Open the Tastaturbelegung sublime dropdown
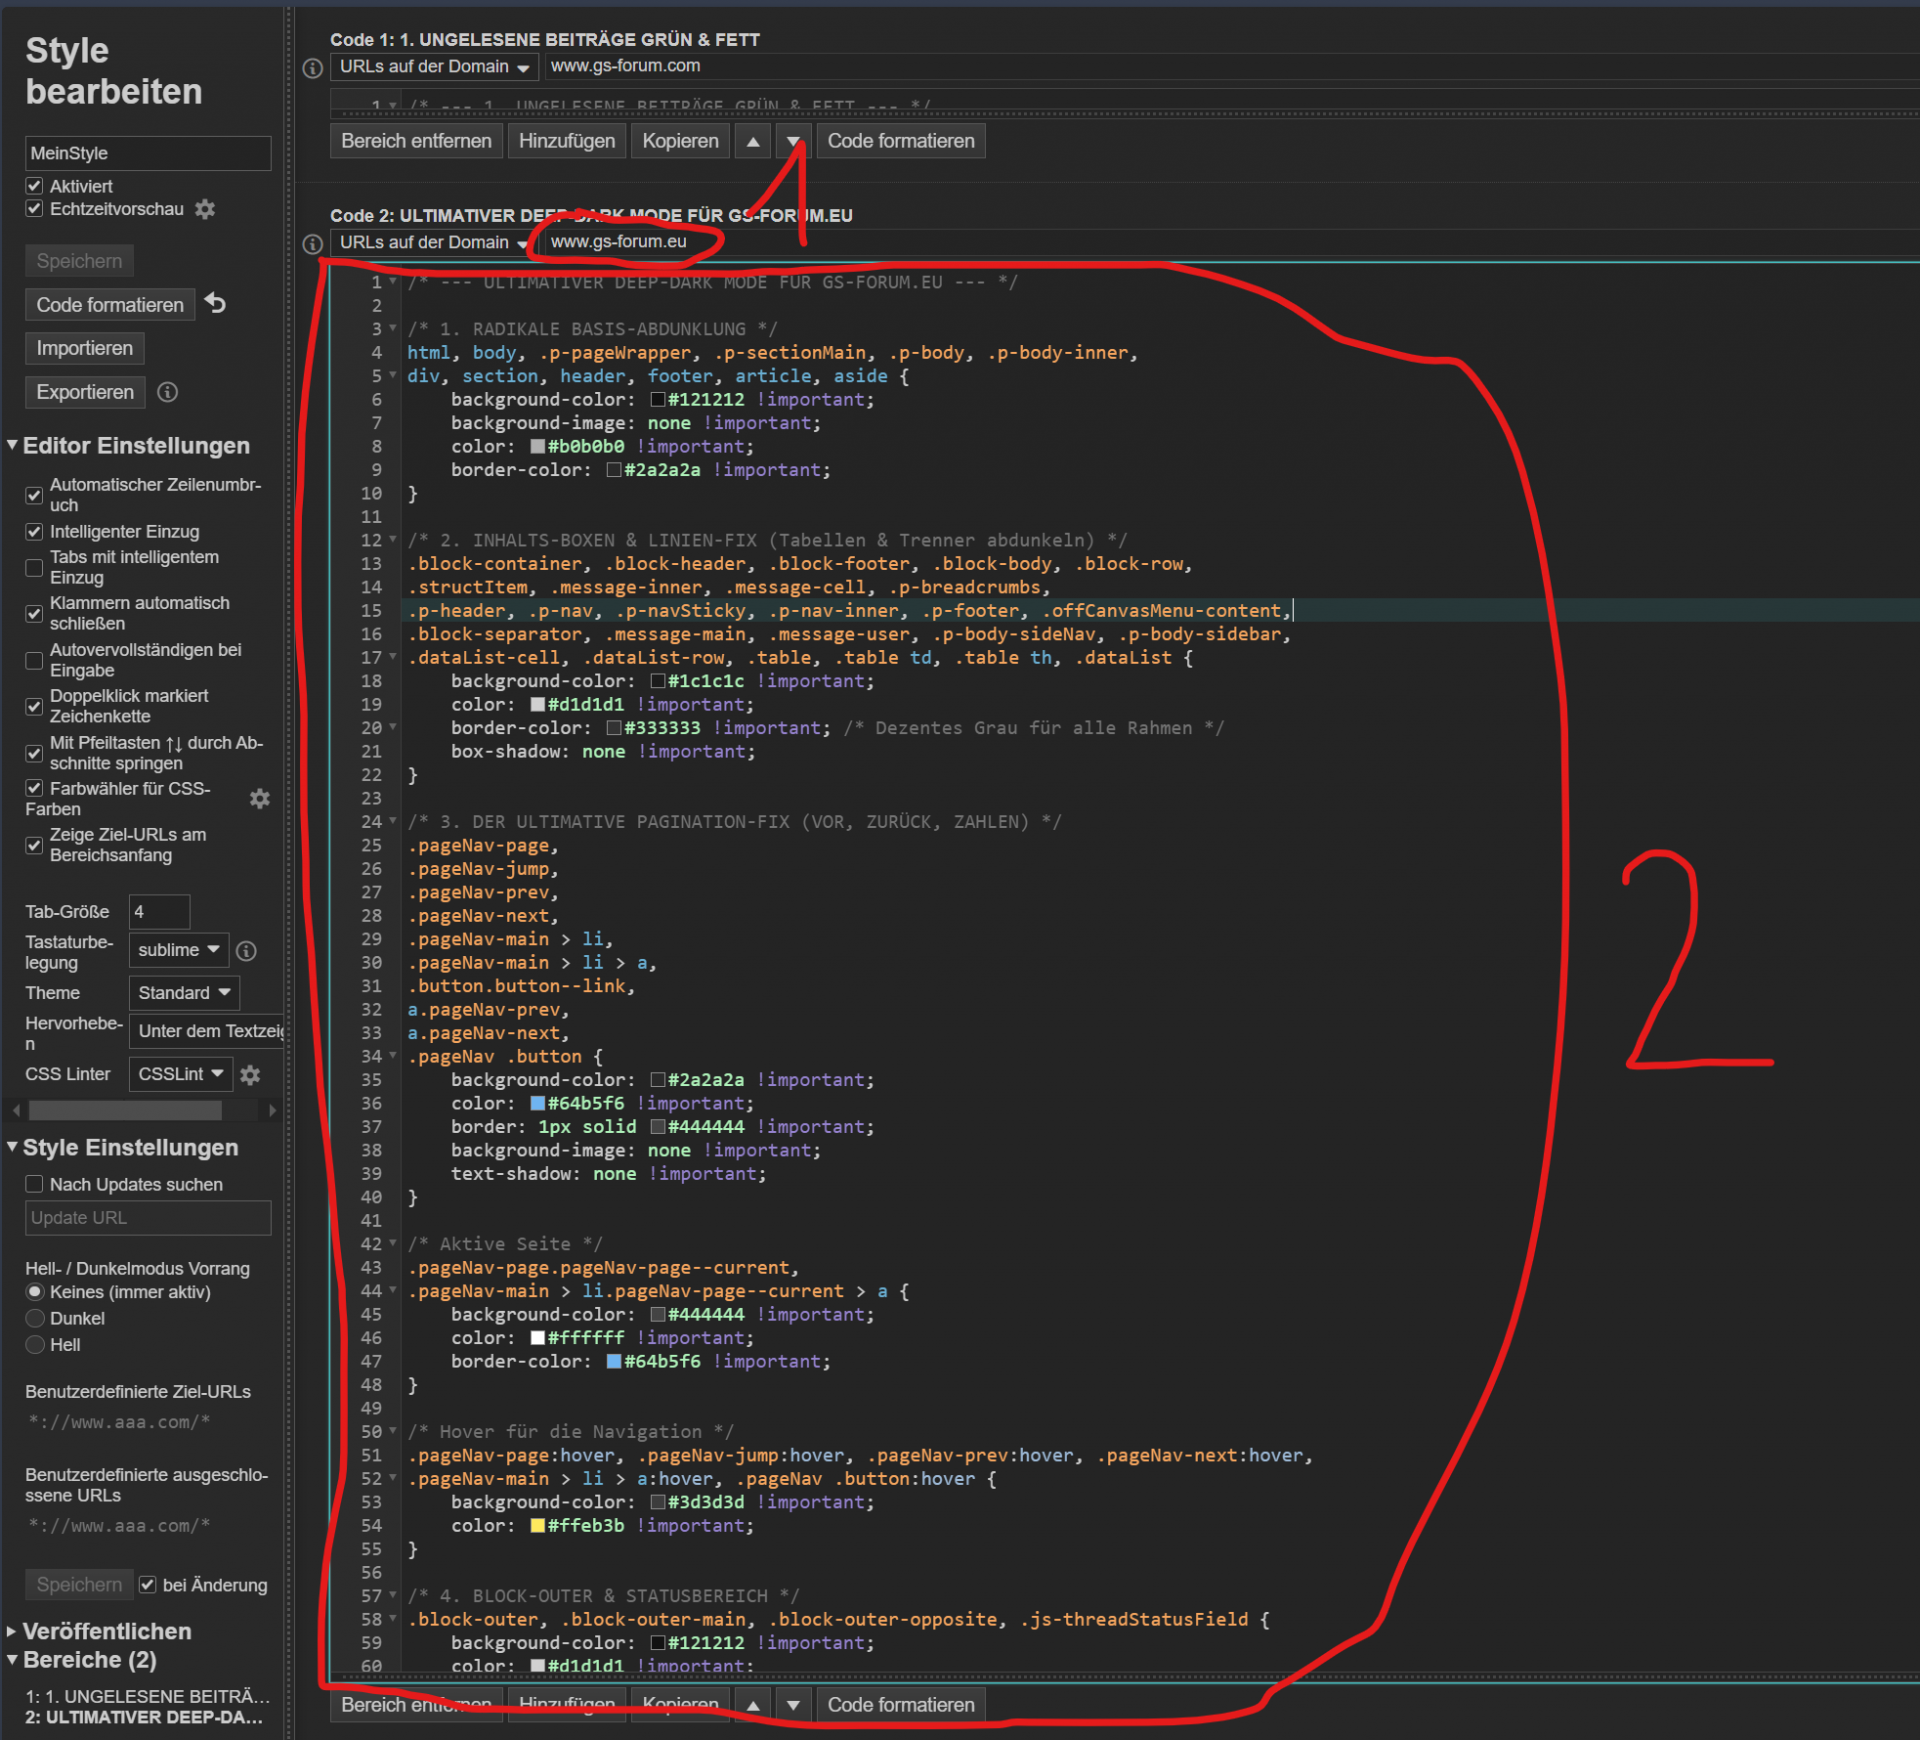Viewport: 1920px width, 1740px height. (x=178, y=950)
